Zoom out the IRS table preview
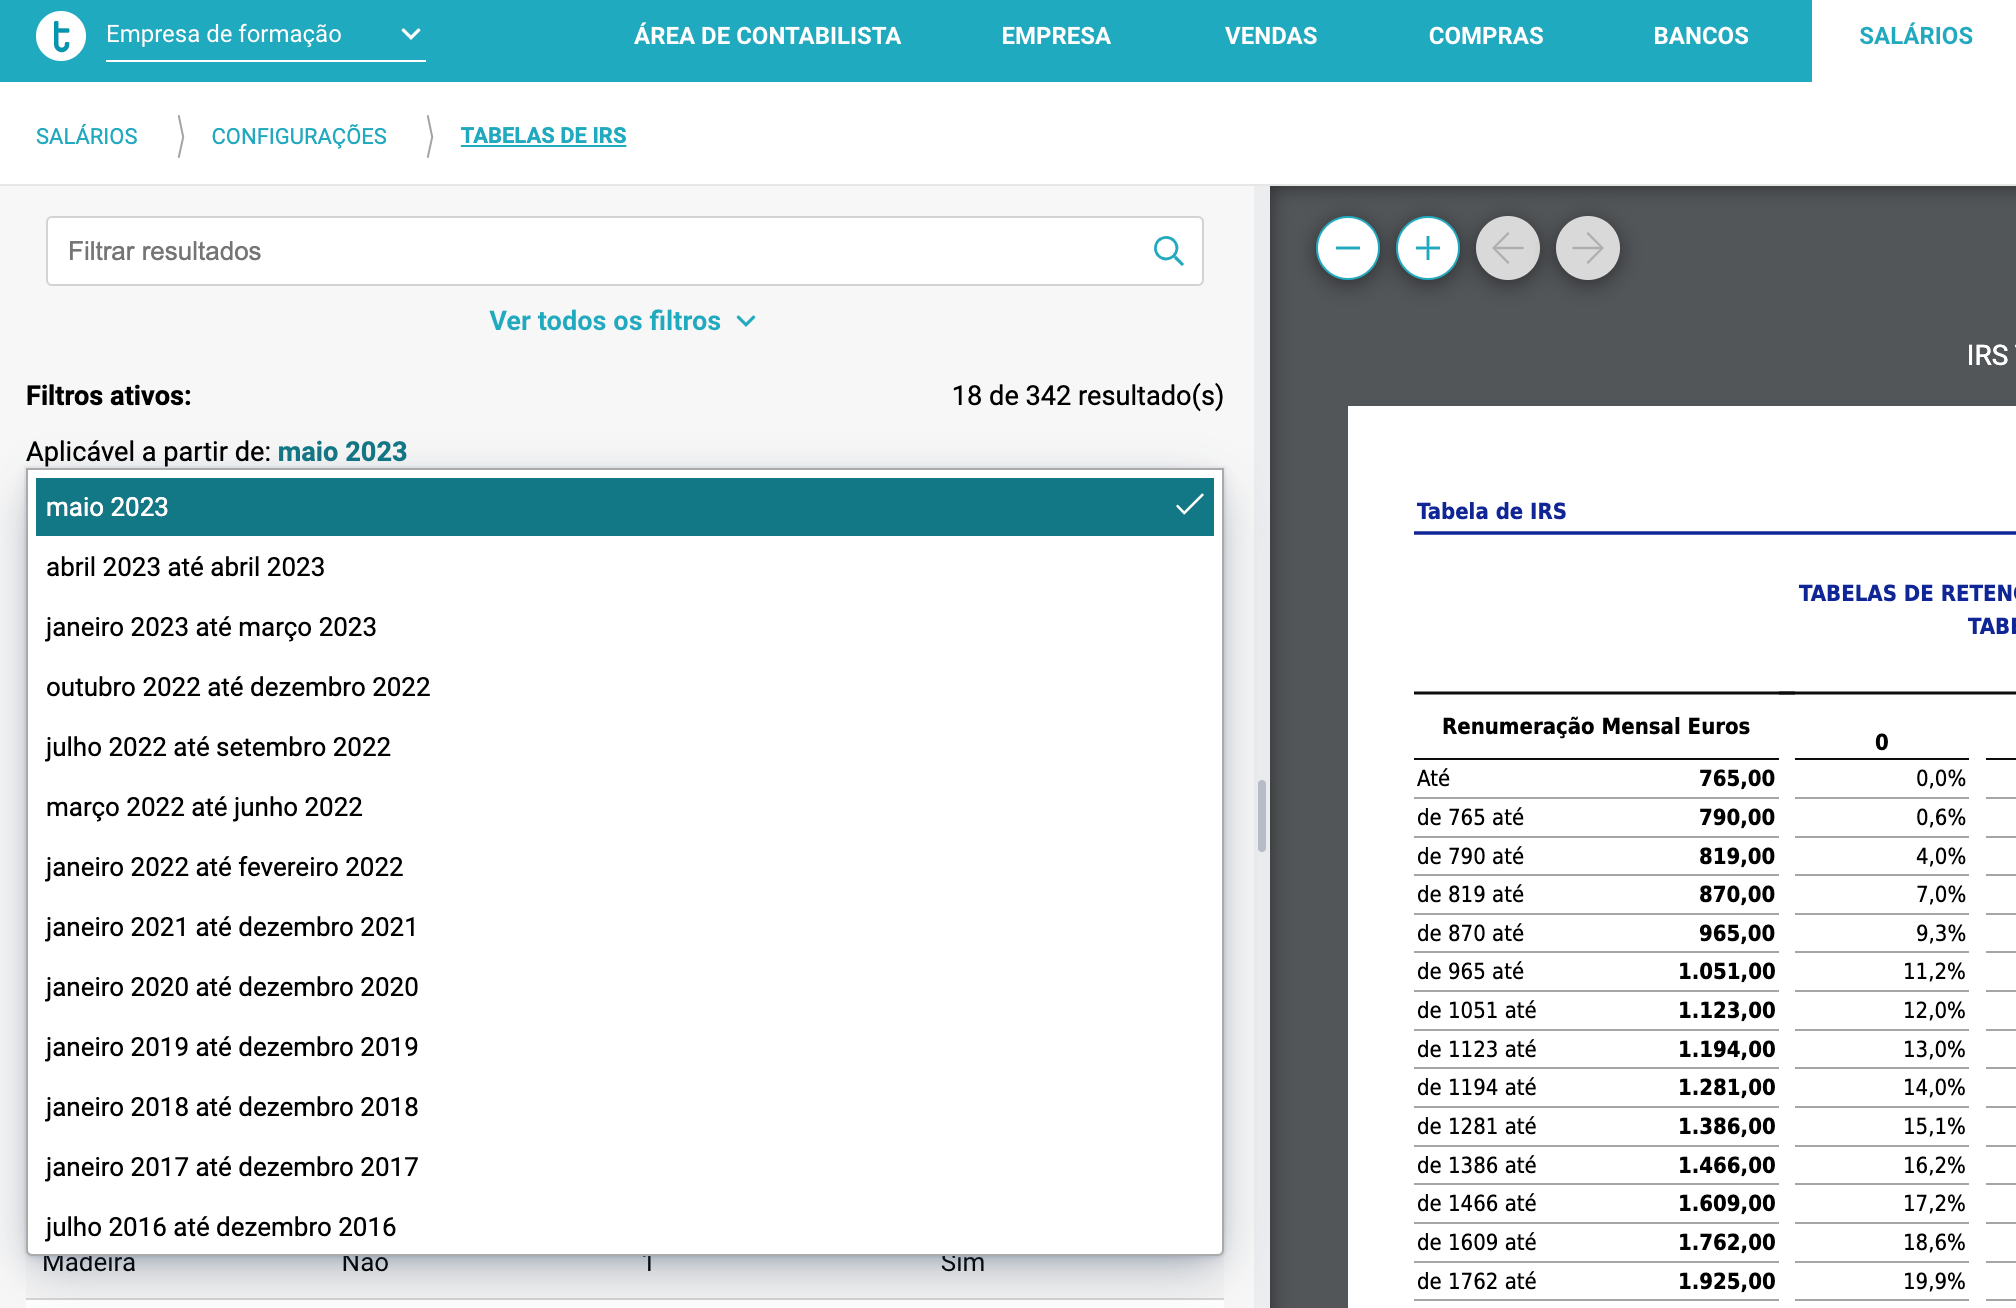This screenshot has height=1308, width=2016. (x=1348, y=248)
